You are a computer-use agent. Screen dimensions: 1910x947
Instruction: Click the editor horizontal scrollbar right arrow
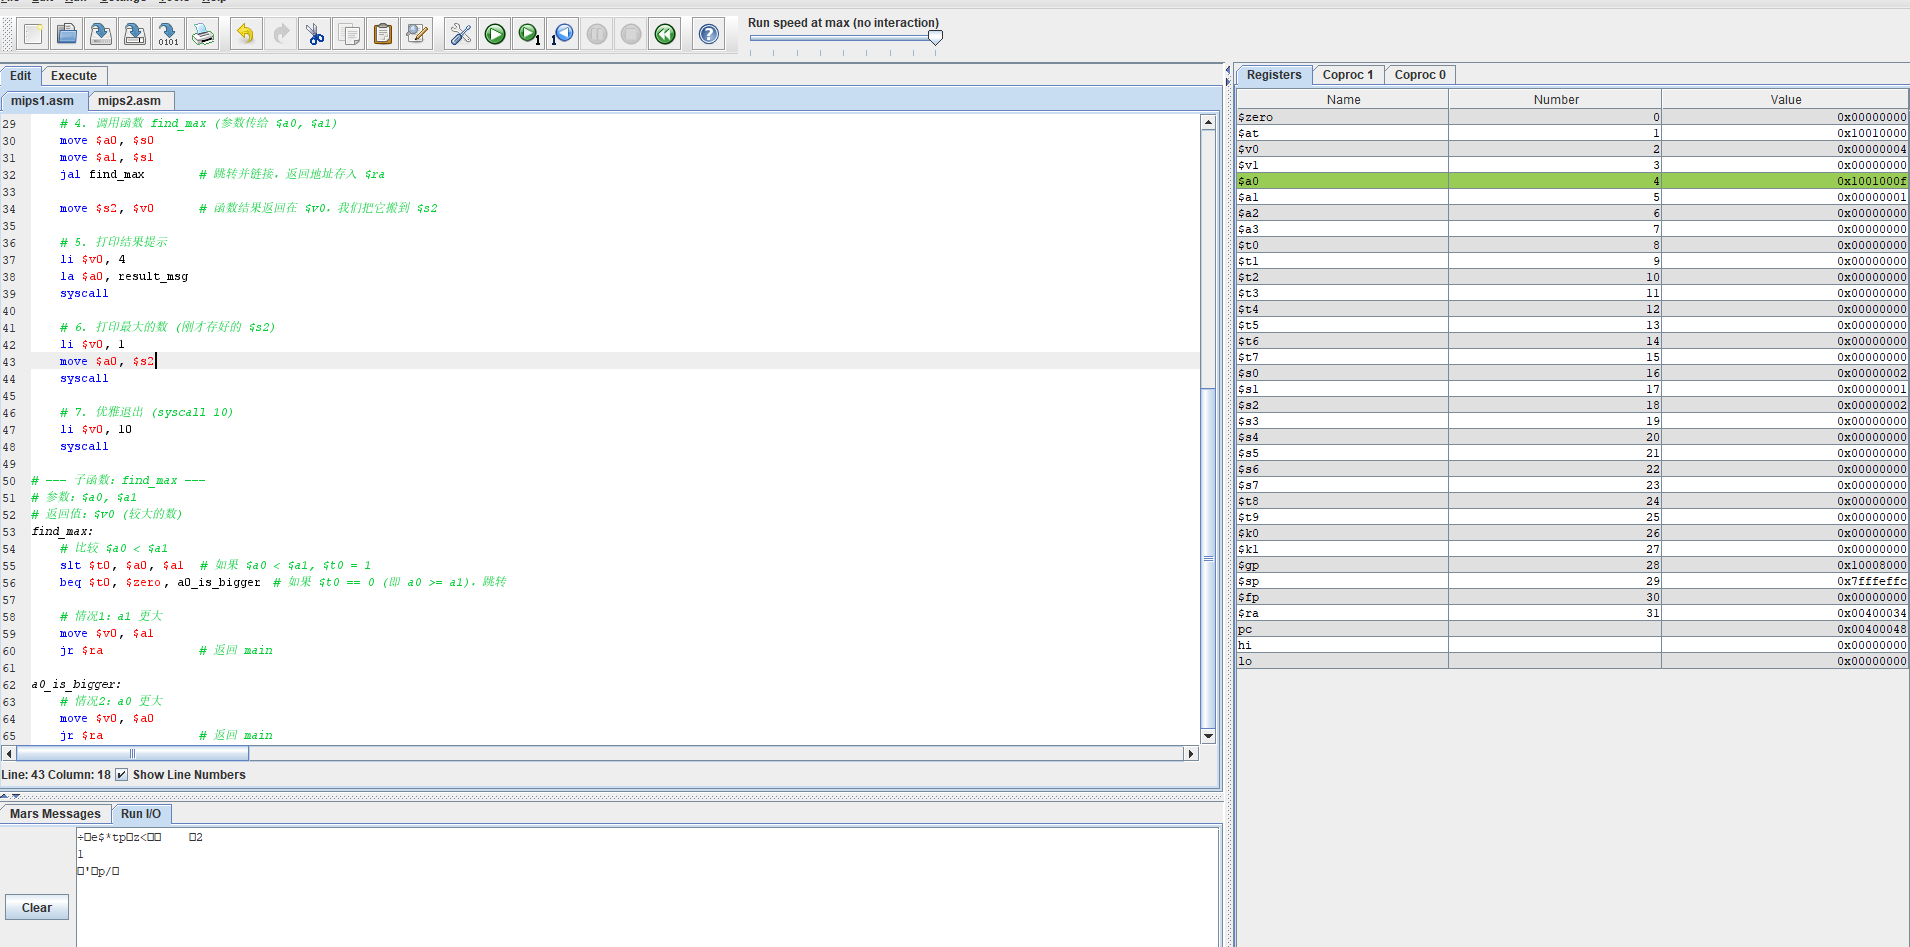1191,754
